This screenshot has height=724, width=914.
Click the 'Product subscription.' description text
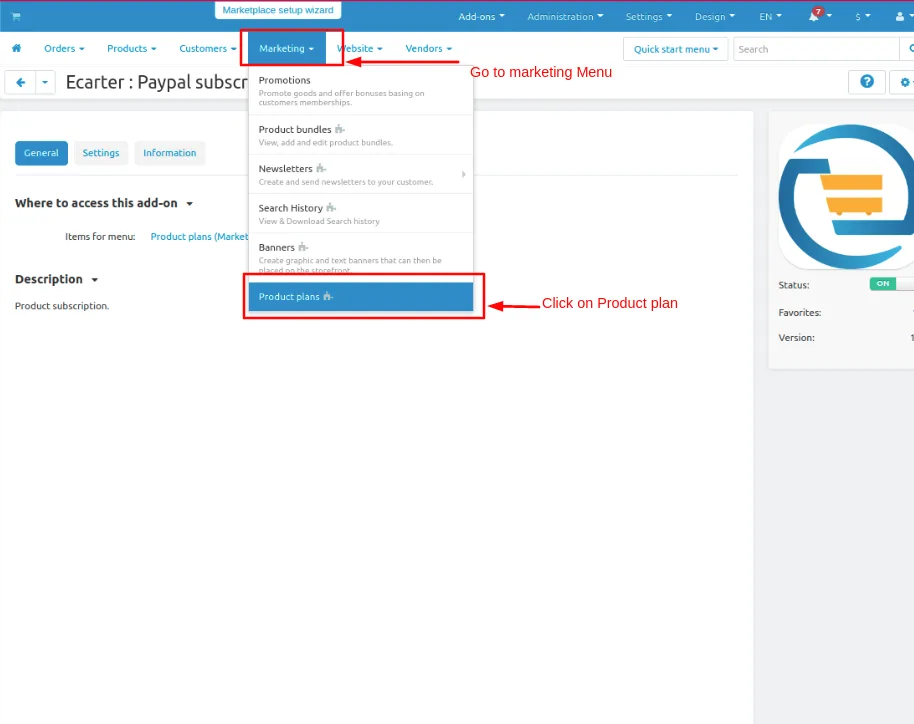[62, 305]
